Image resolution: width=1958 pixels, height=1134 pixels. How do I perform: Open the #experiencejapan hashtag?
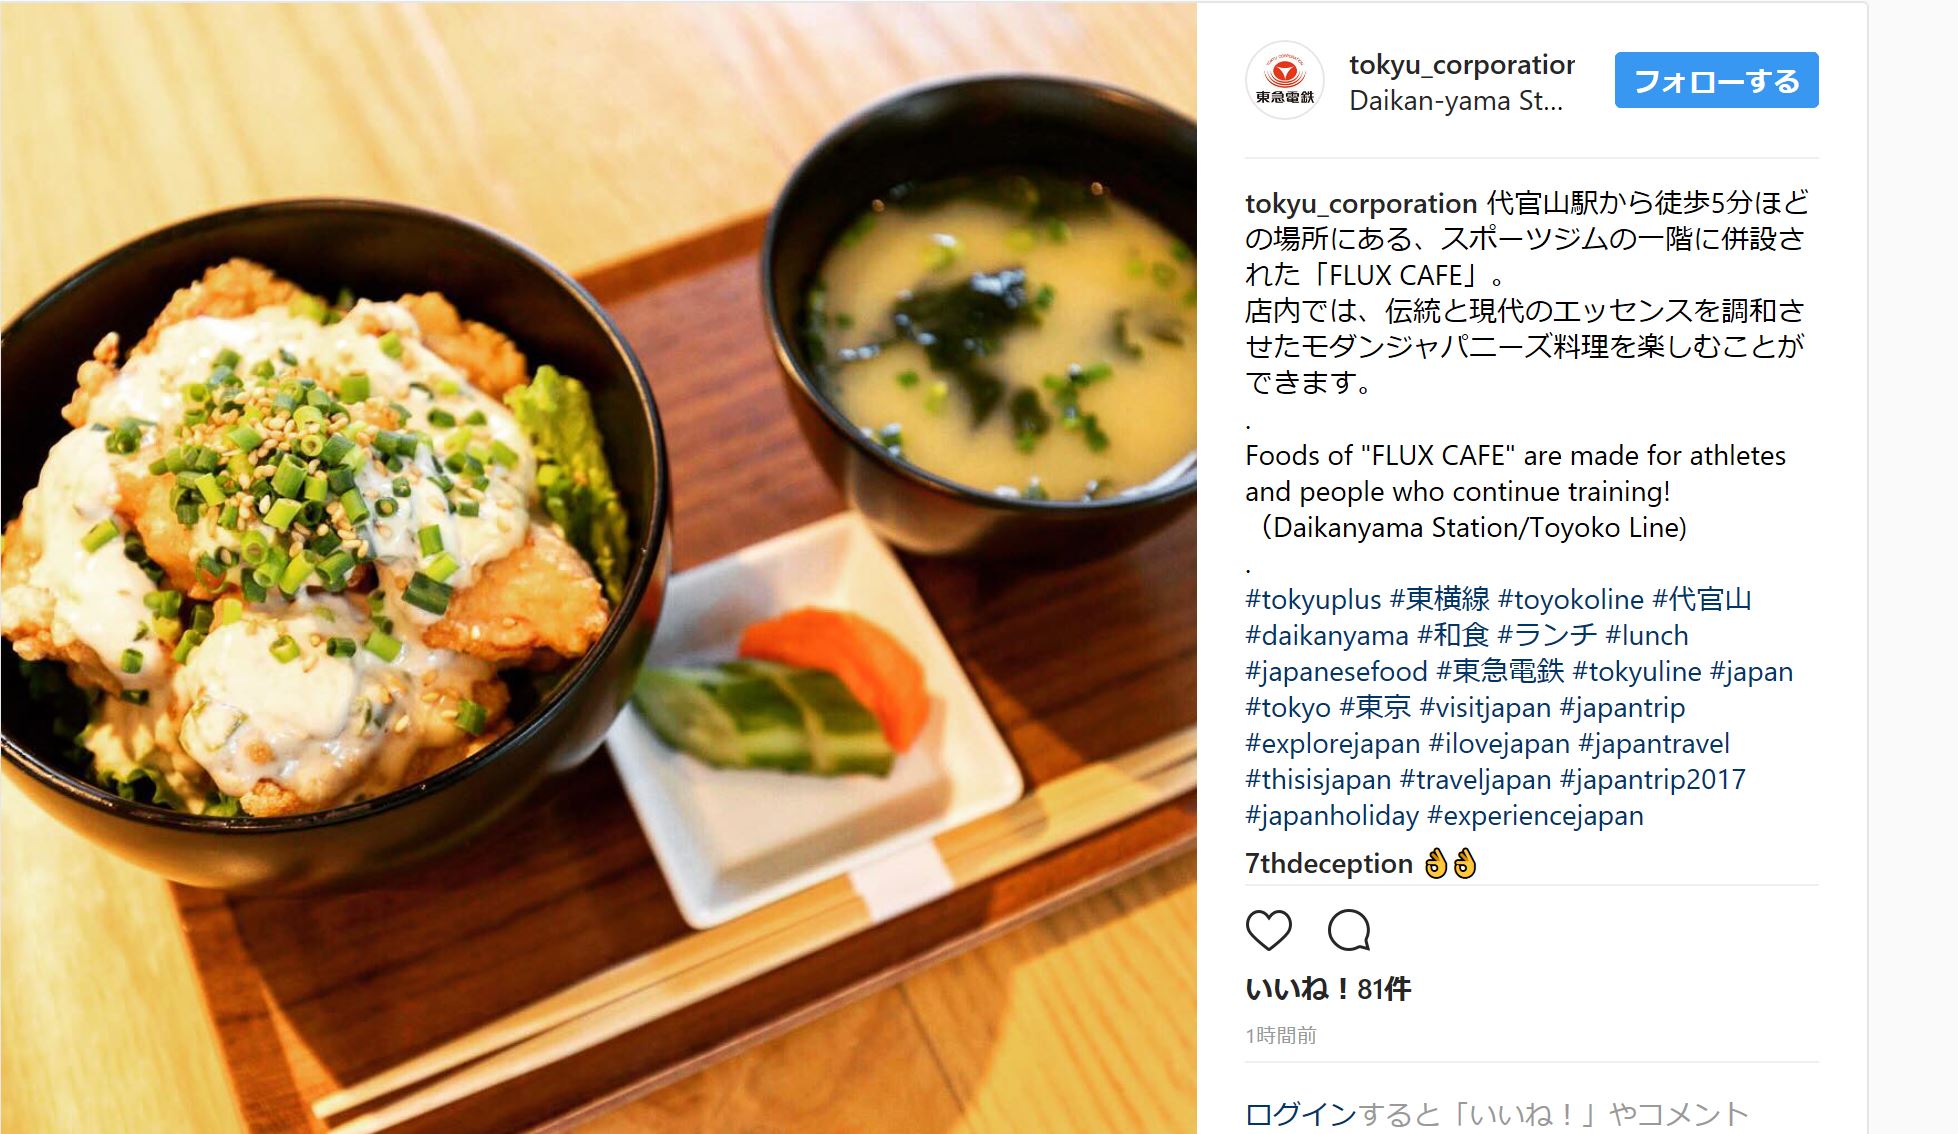1535,815
